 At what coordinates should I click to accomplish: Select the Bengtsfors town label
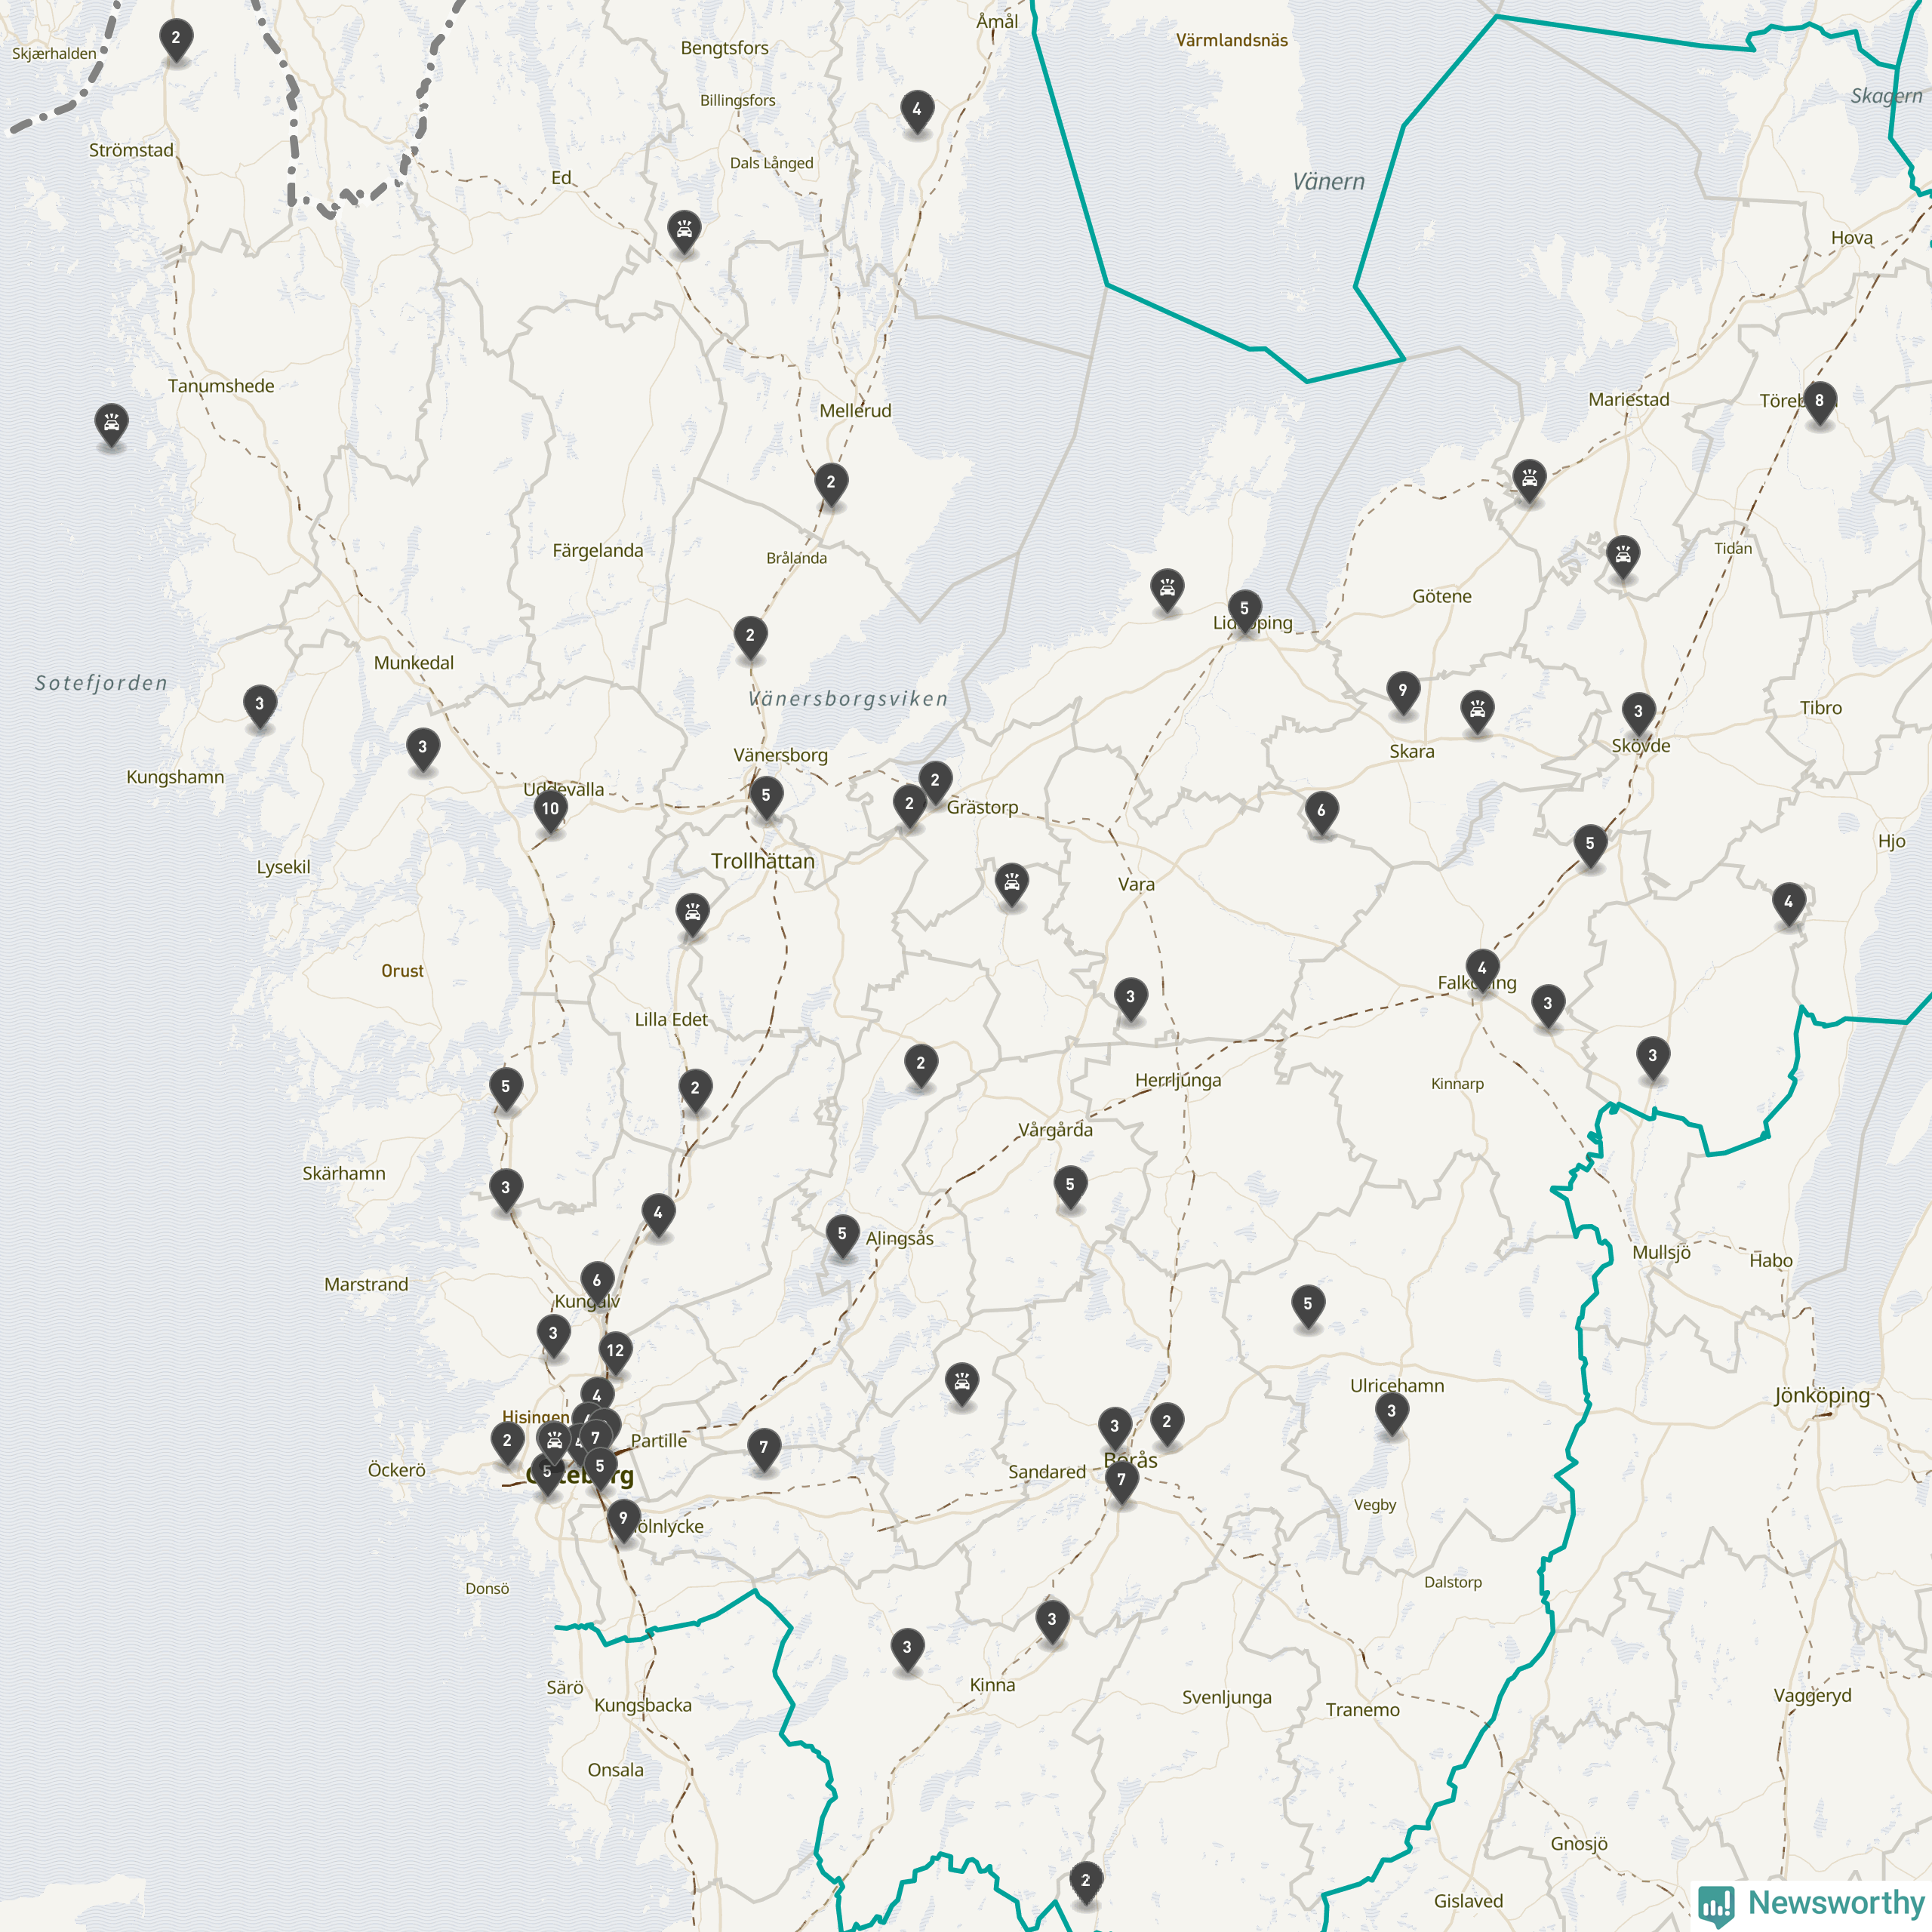[724, 48]
